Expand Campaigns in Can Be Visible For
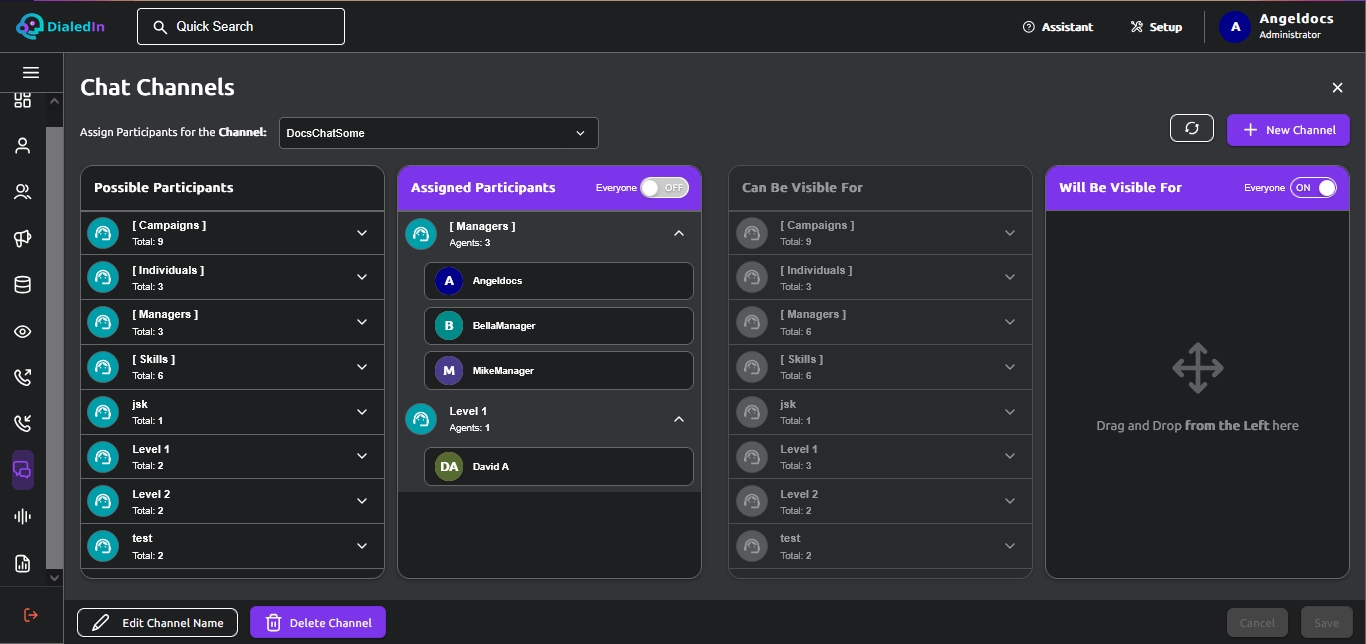Image resolution: width=1366 pixels, height=644 pixels. pos(1010,233)
